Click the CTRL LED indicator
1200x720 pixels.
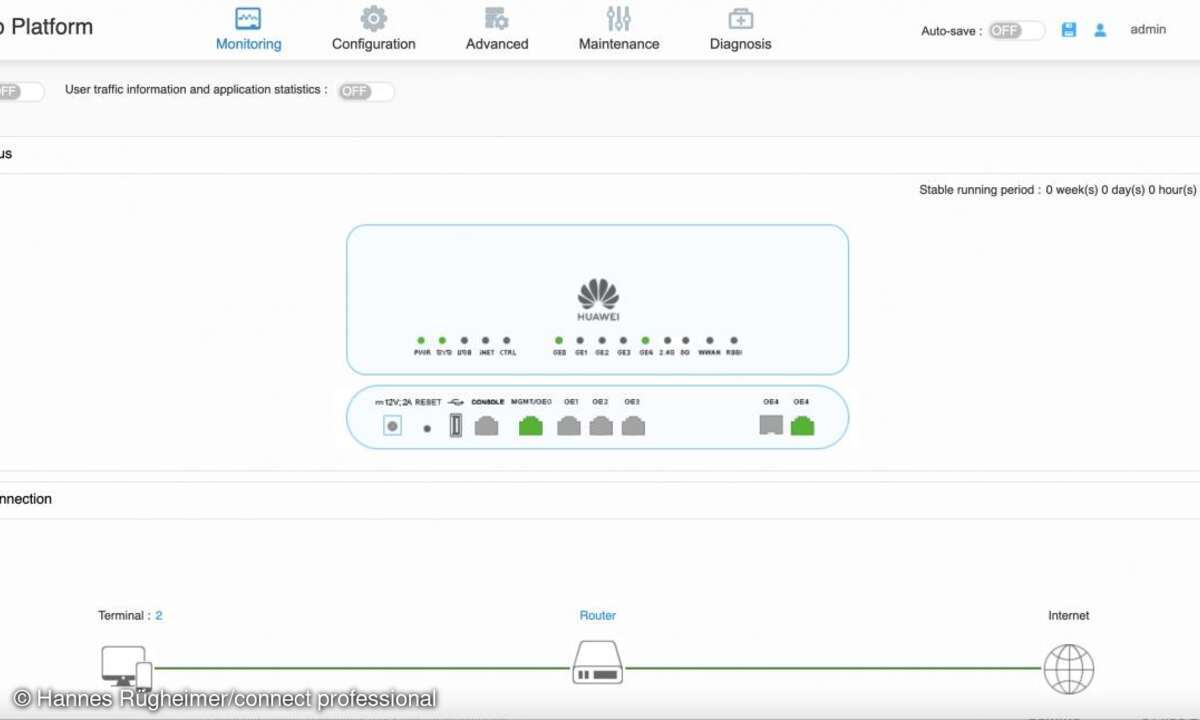point(507,341)
